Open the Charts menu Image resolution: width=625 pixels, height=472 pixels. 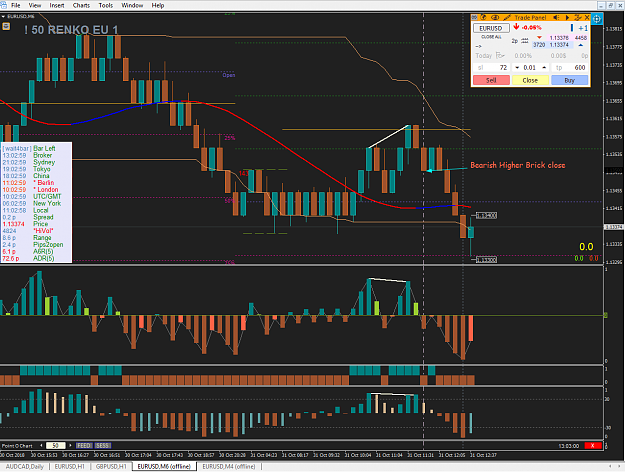81,5
